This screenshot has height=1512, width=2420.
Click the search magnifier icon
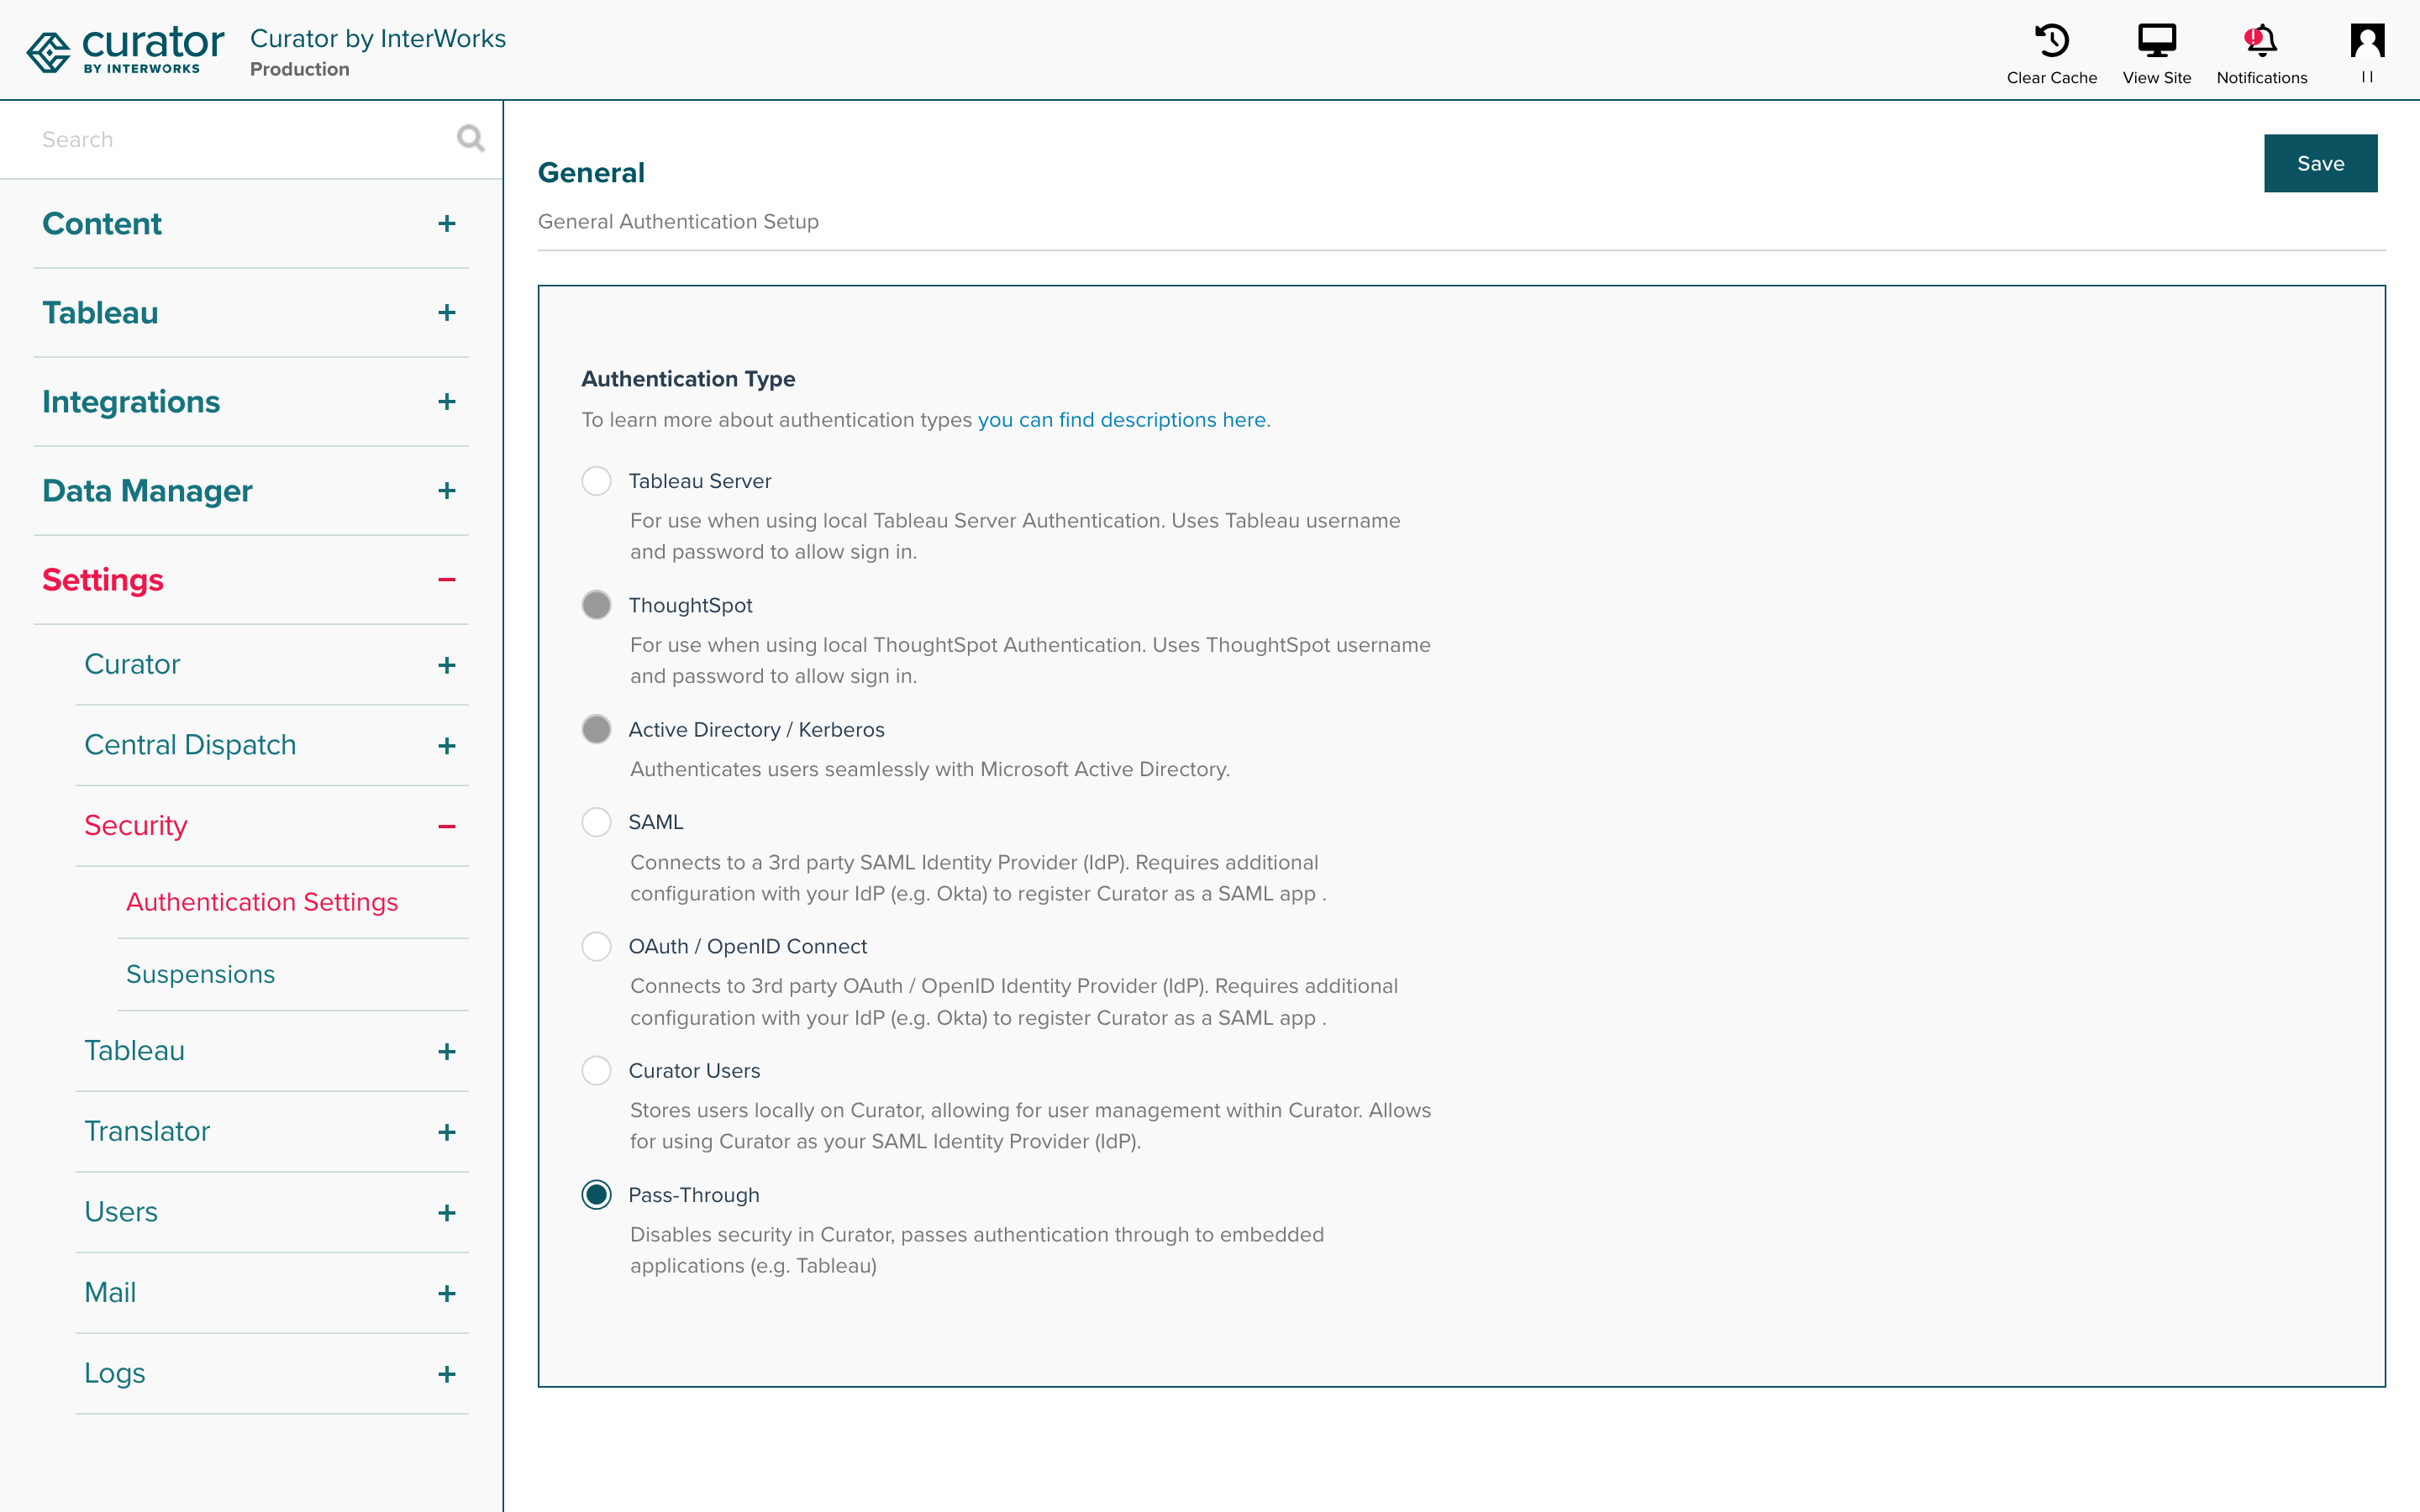470,138
